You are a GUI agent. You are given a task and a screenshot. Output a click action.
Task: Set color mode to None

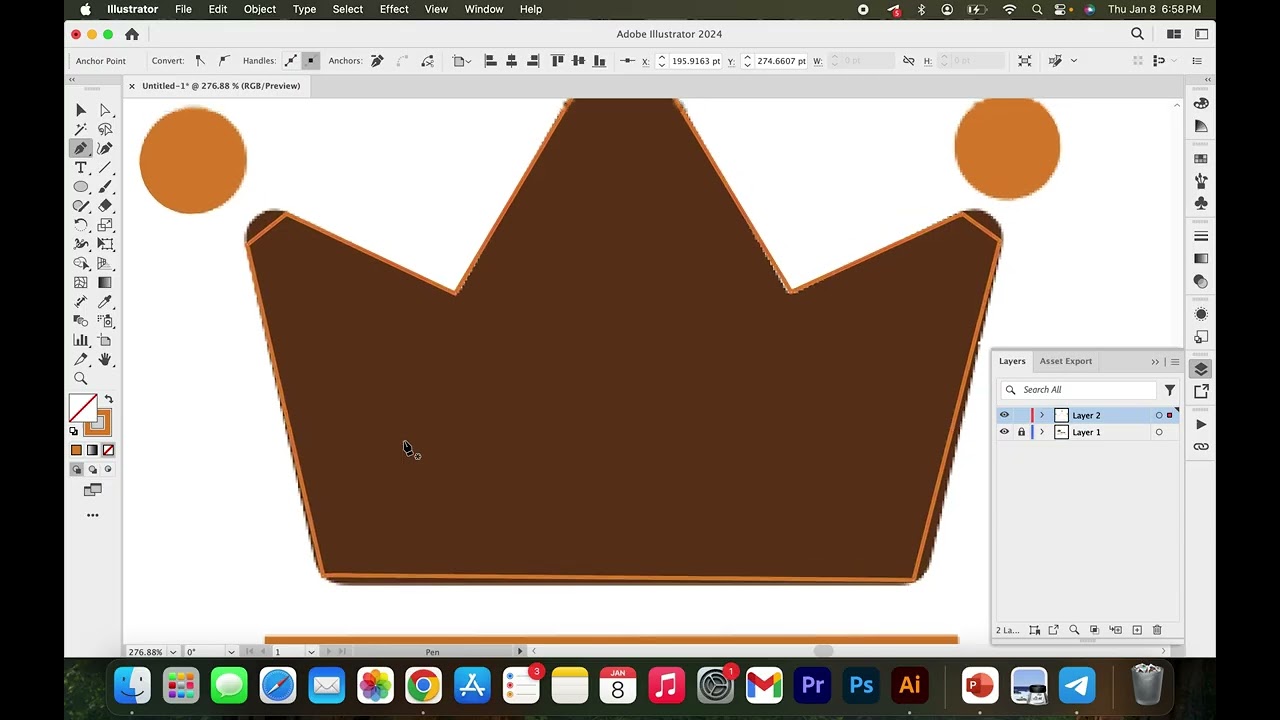108,450
